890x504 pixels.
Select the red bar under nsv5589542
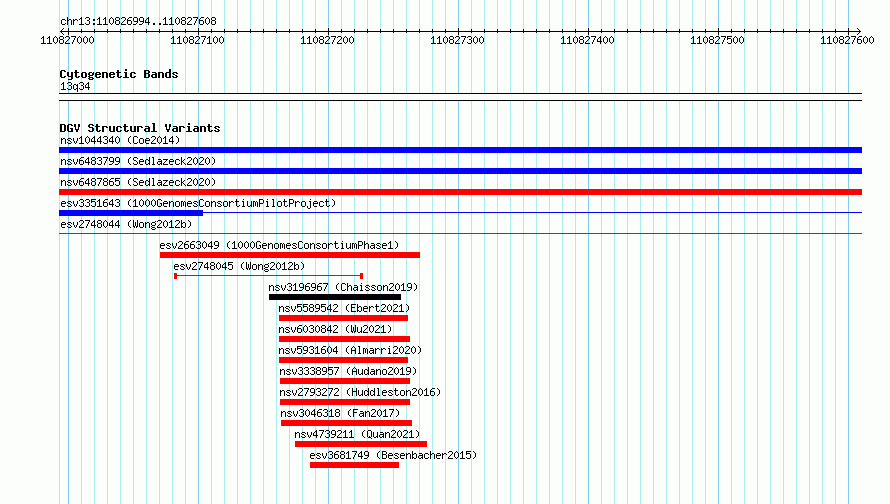pyautogui.click(x=343, y=318)
